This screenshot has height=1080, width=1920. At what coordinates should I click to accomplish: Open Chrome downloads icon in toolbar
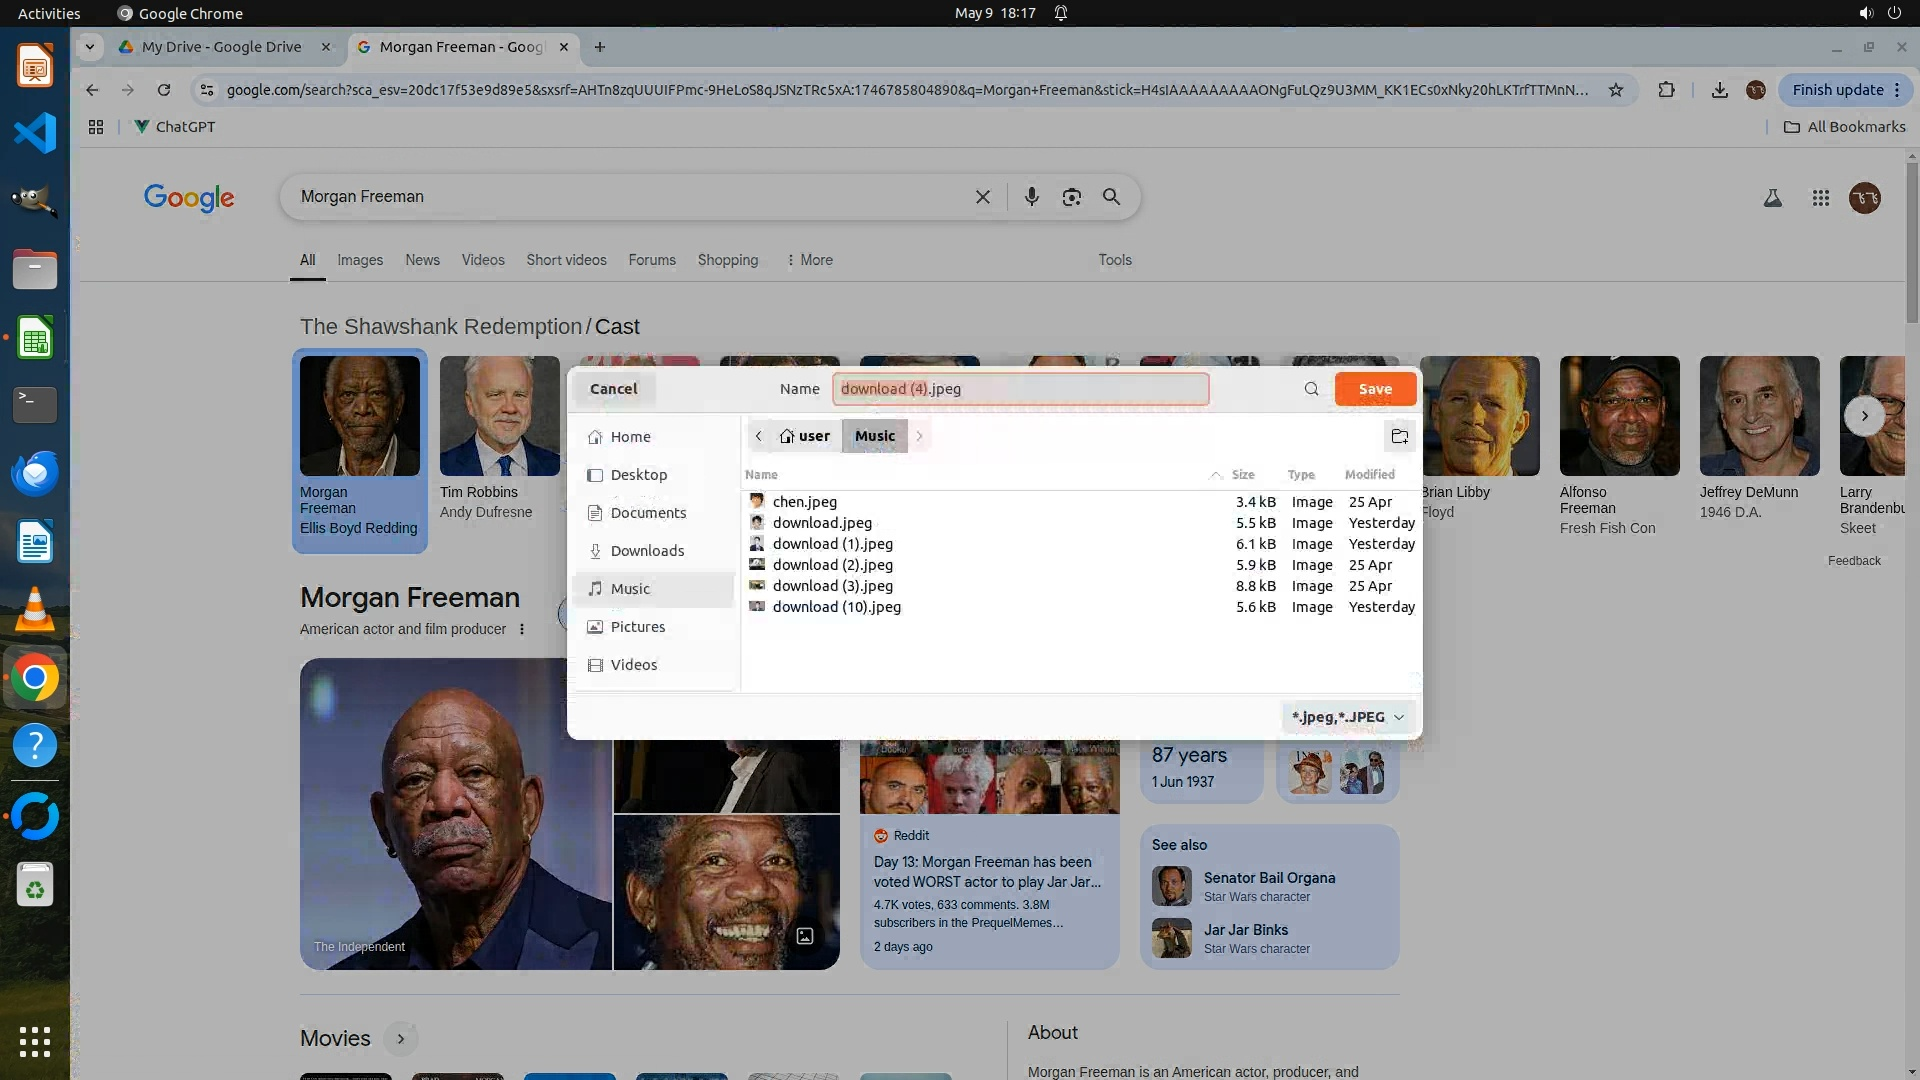pyautogui.click(x=1719, y=90)
